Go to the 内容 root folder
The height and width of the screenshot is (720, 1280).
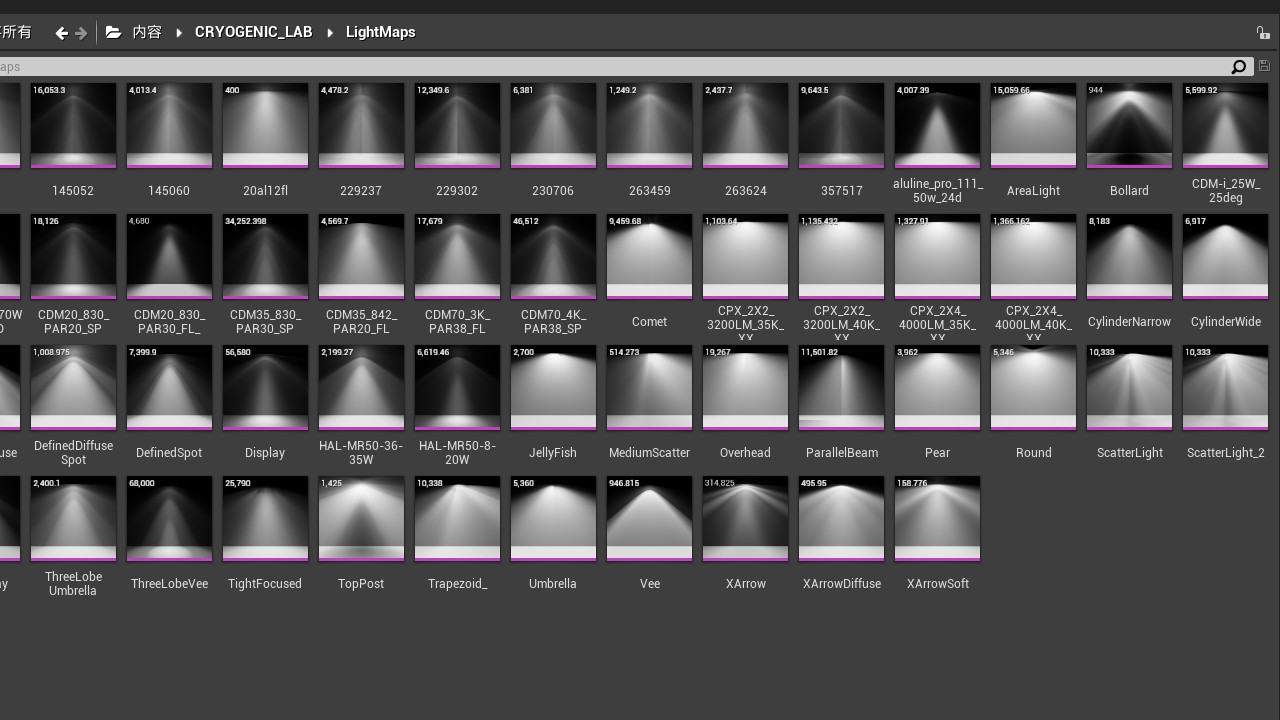point(147,33)
